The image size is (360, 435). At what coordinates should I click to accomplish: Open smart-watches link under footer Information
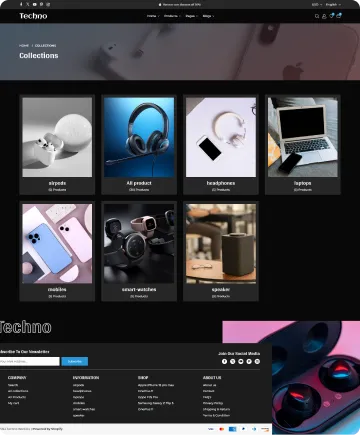pyautogui.click(x=84, y=409)
